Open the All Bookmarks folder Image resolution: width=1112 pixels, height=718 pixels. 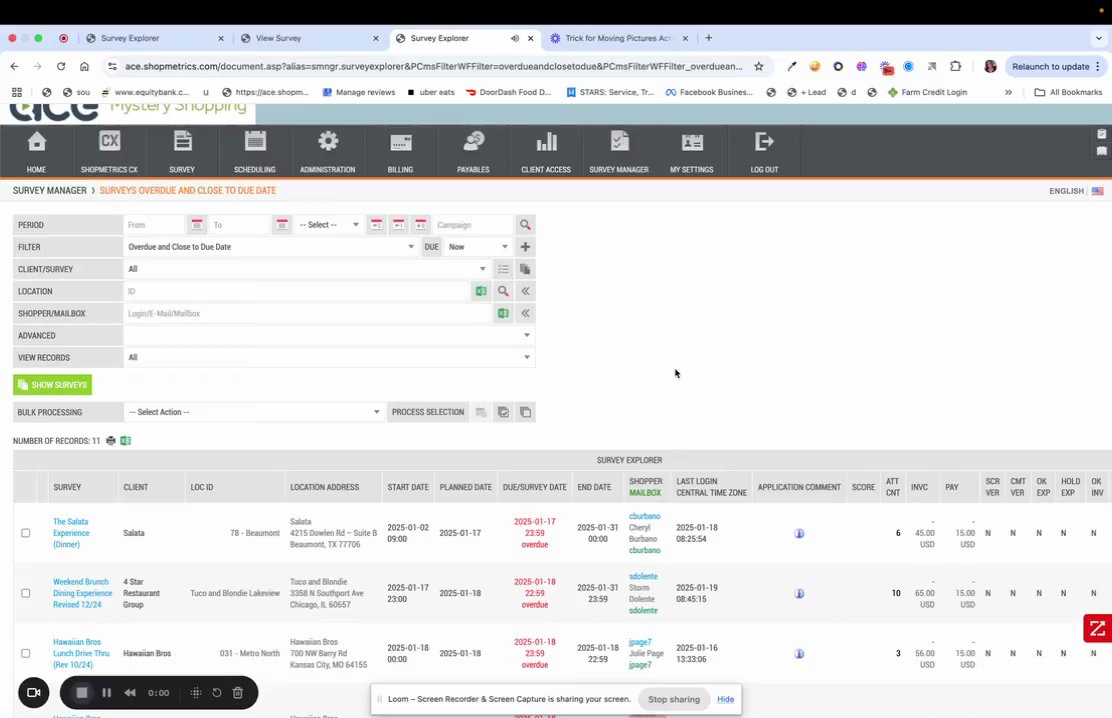click(x=1068, y=92)
